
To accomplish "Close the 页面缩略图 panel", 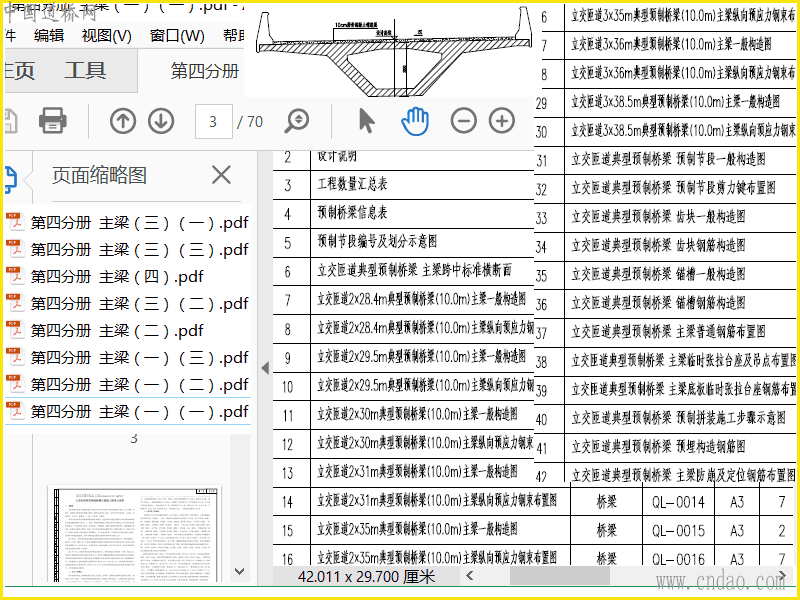I will (221, 175).
